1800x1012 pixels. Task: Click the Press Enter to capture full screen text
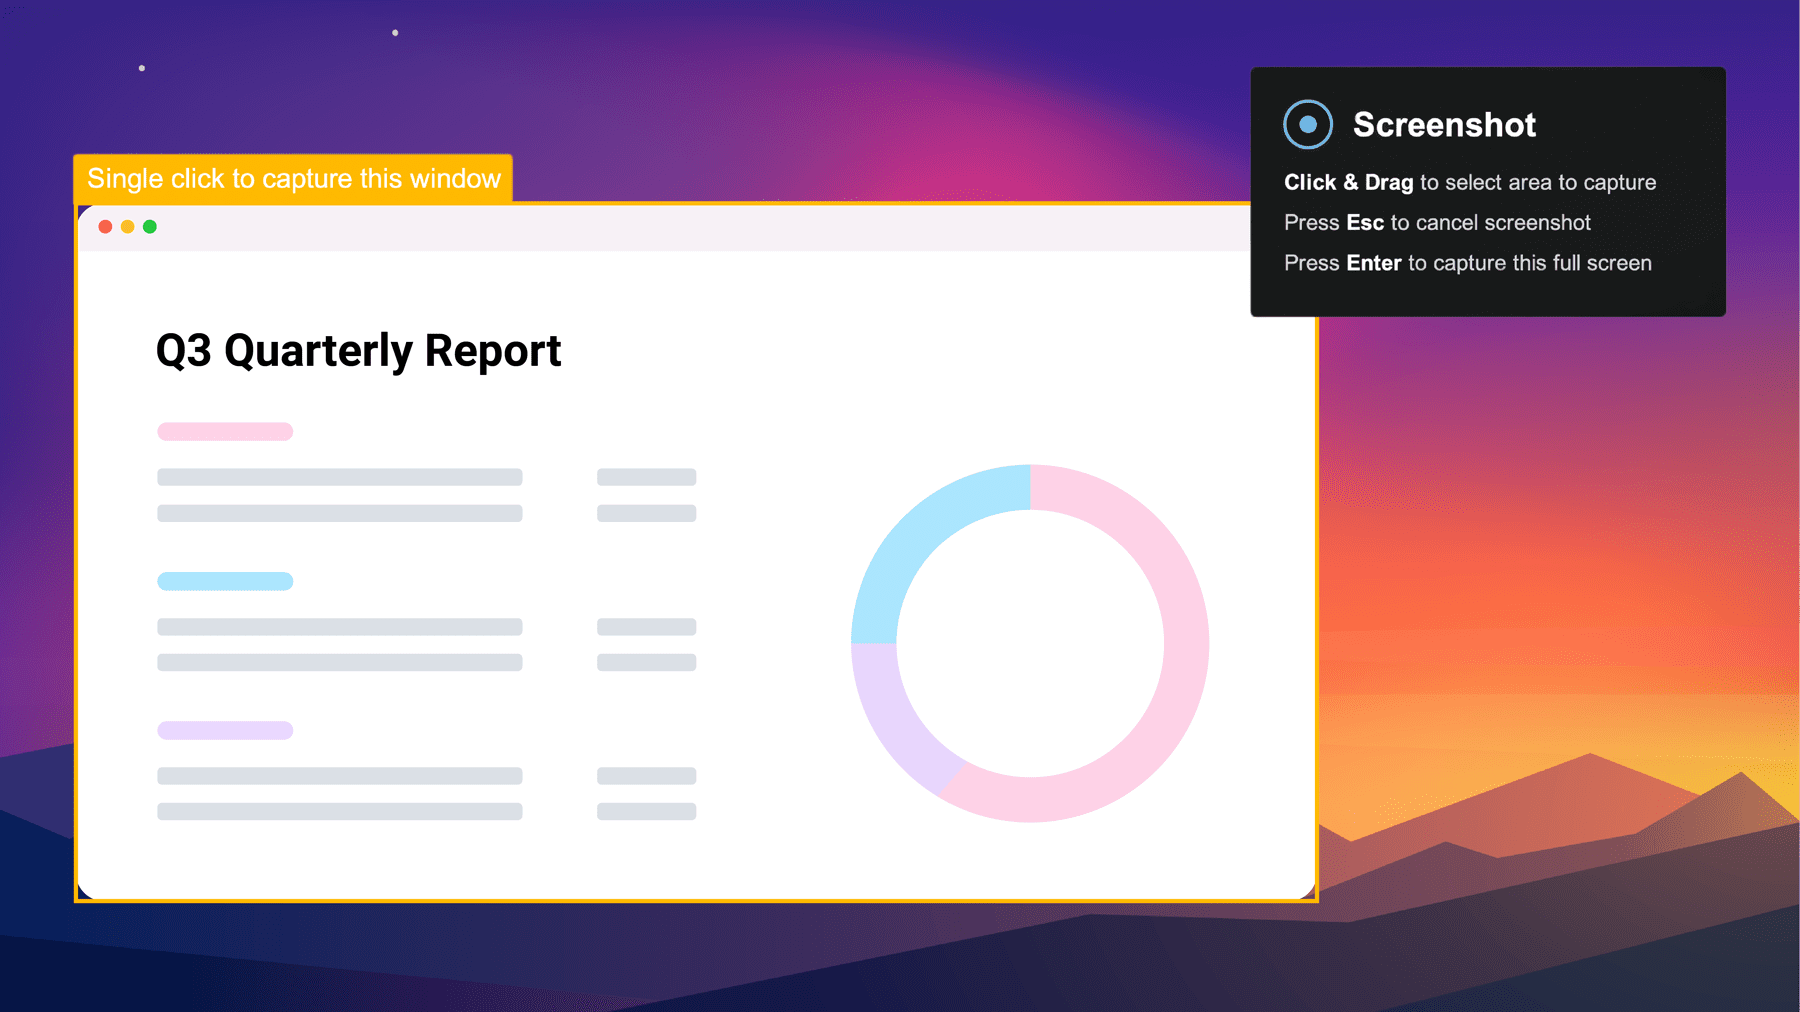pyautogui.click(x=1467, y=263)
